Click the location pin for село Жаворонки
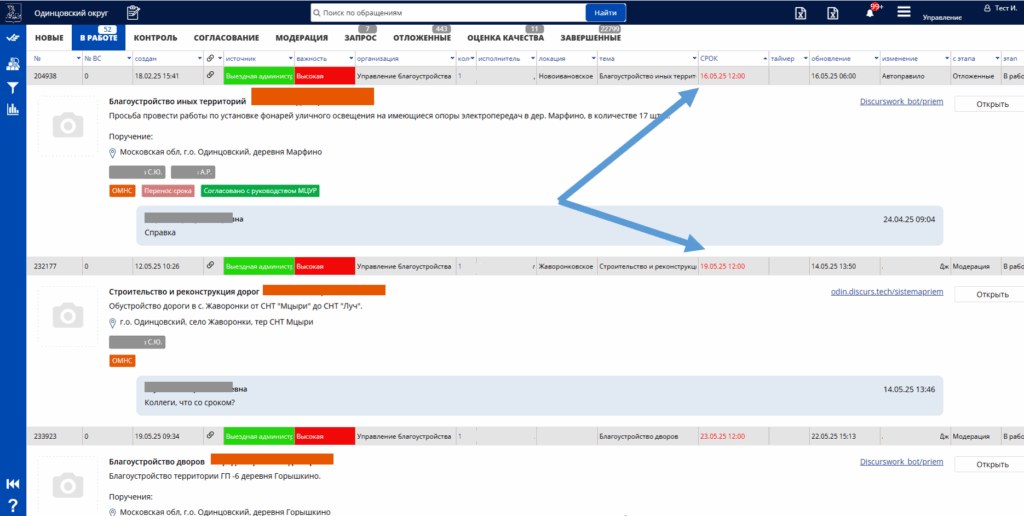 pos(113,323)
